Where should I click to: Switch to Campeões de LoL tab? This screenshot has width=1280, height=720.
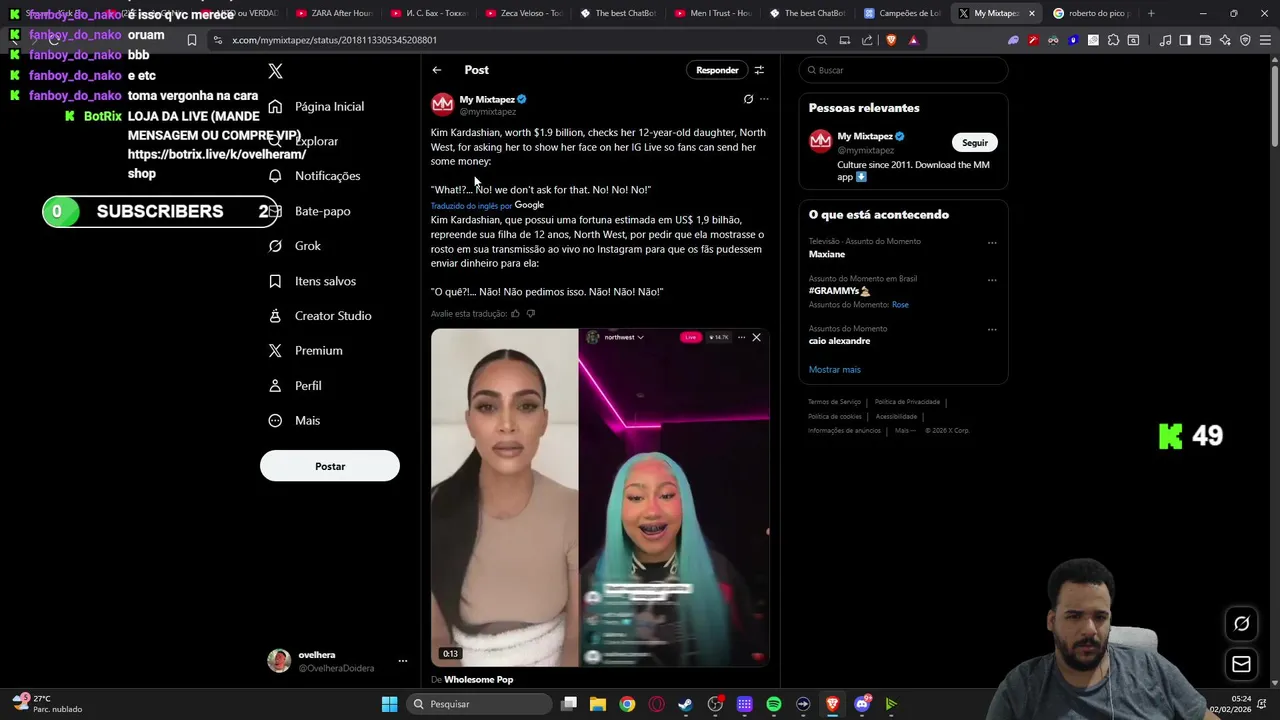901,13
